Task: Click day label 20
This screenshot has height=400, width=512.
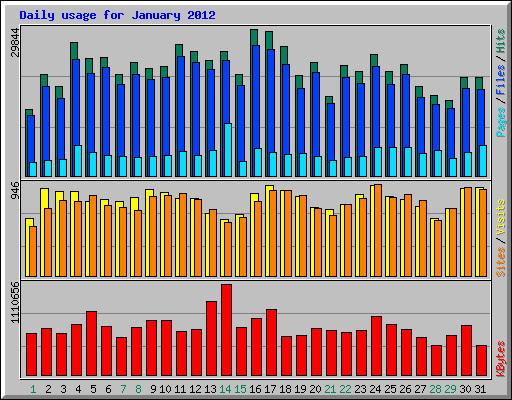Action: click(x=315, y=389)
